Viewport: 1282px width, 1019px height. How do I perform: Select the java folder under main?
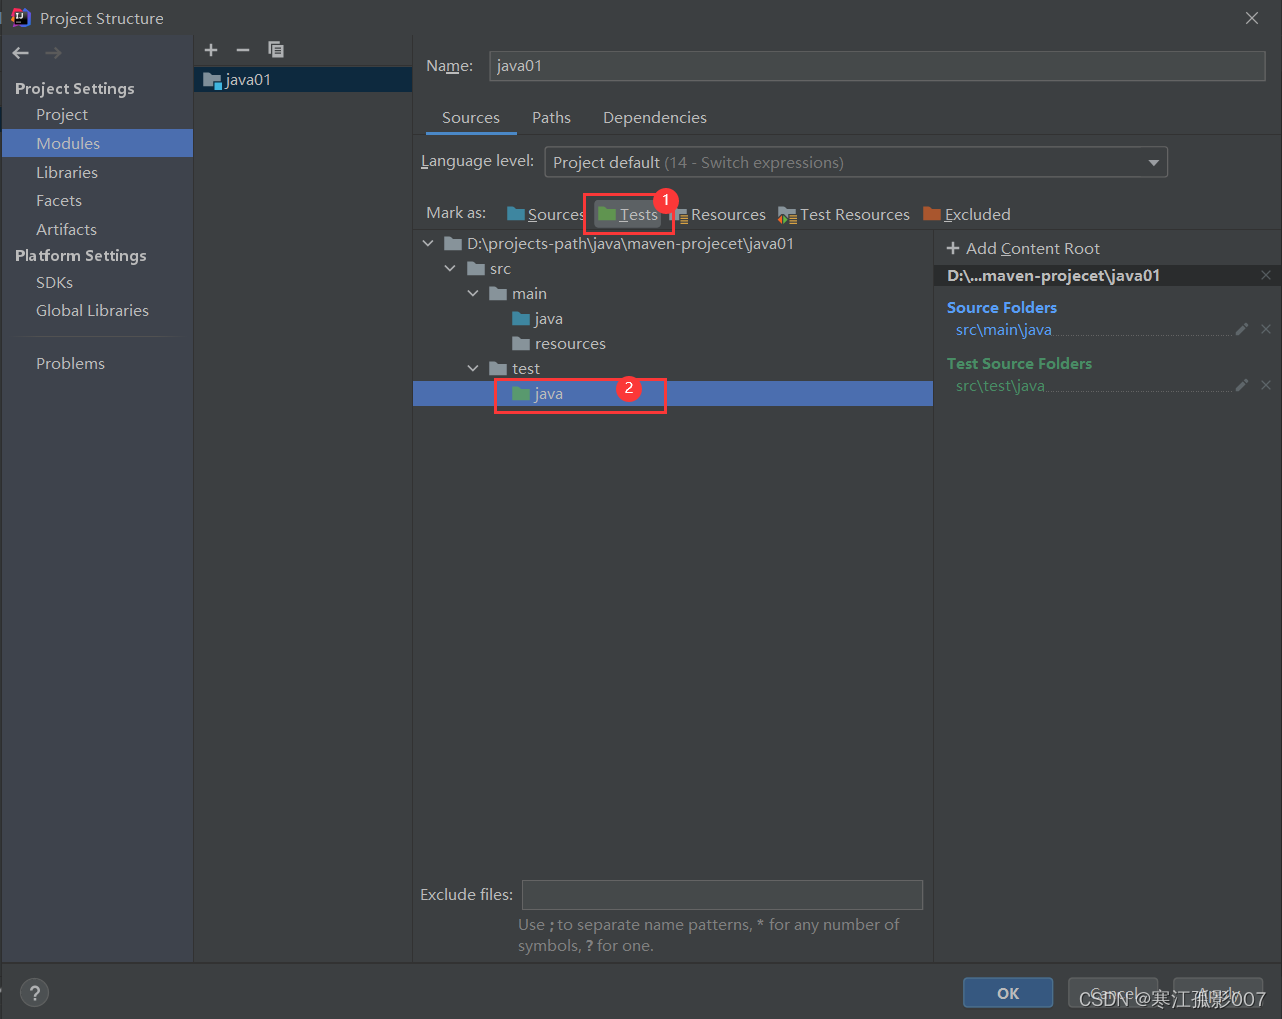pyautogui.click(x=537, y=318)
